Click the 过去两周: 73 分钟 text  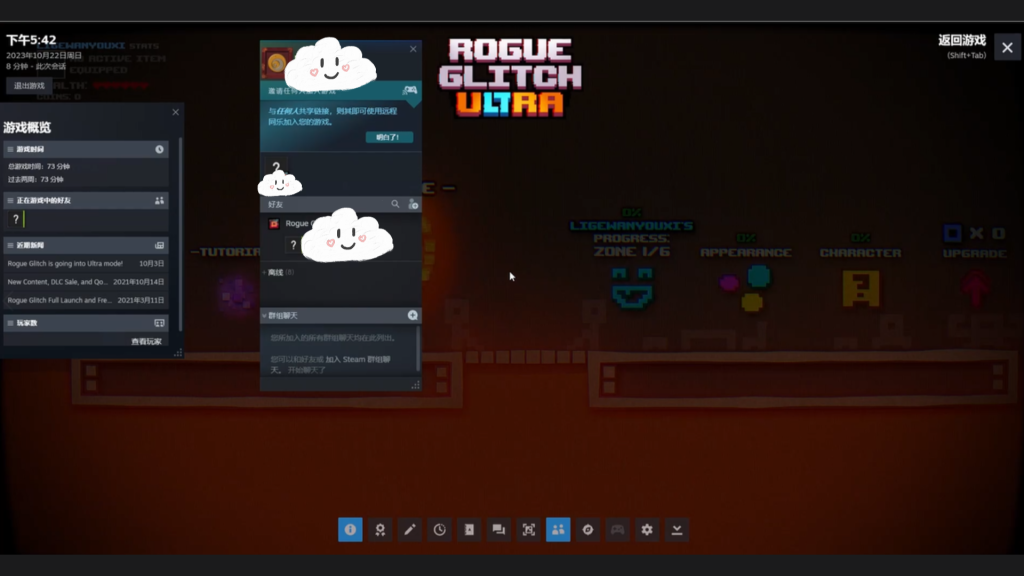(36, 180)
